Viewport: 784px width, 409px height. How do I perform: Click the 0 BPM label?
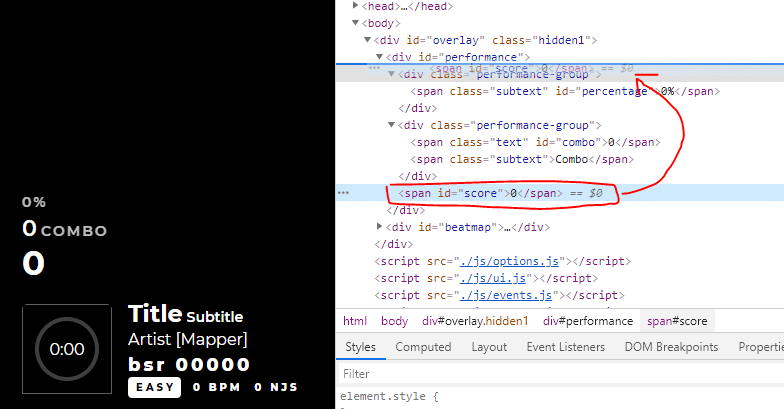coord(216,388)
